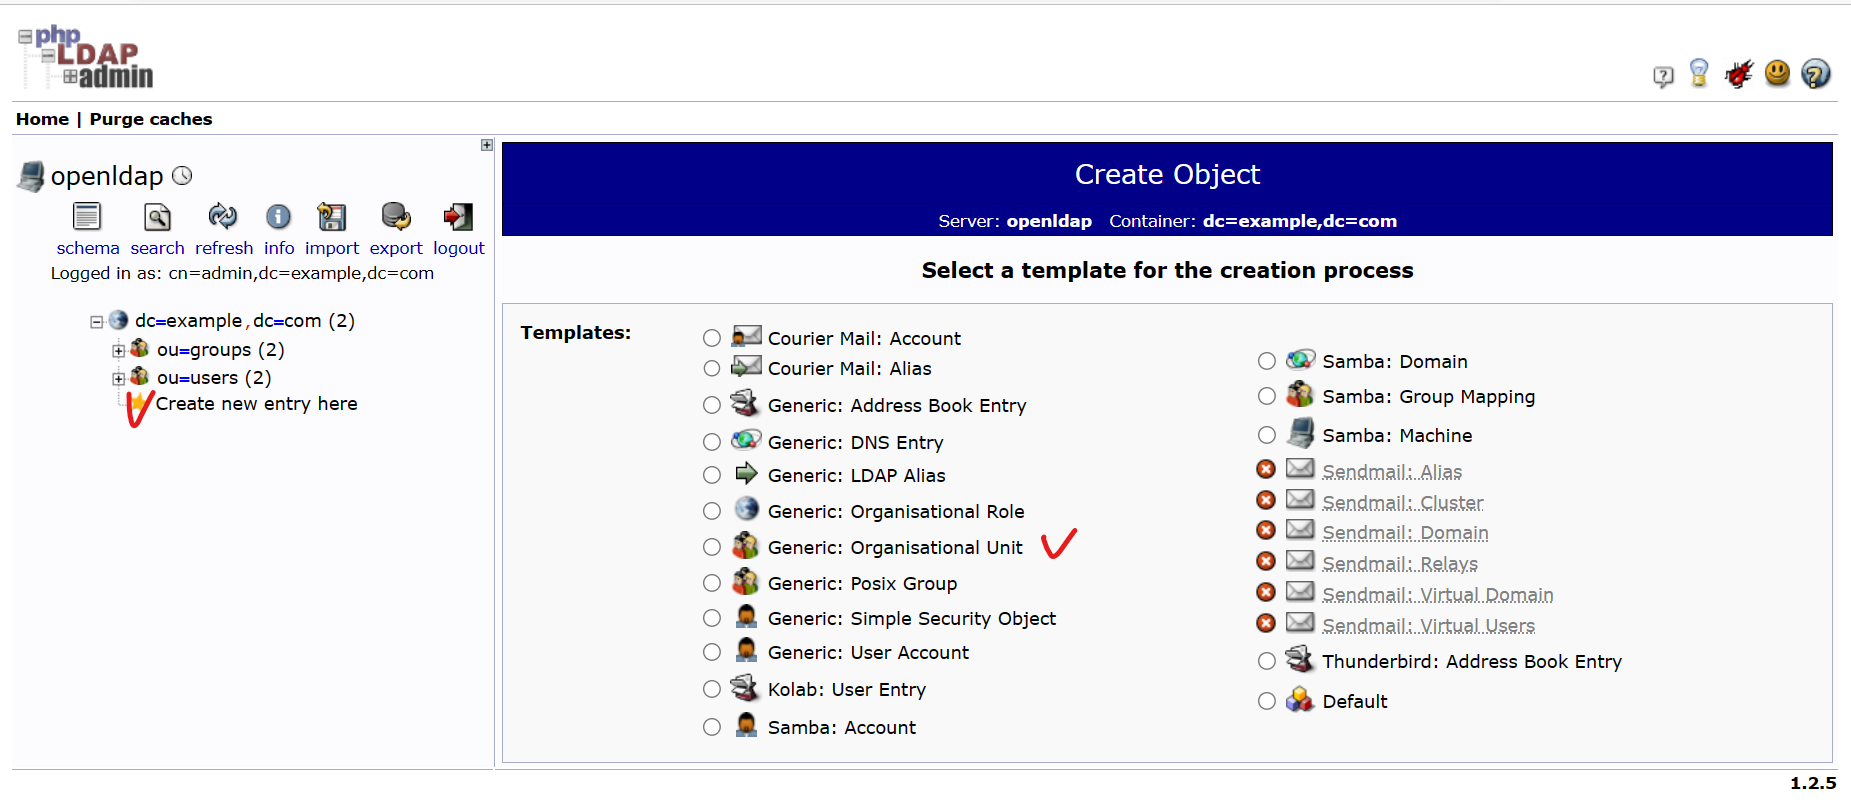This screenshot has width=1851, height=802.
Task: Click the disabled Sendmail: Cluster template
Action: point(1403,503)
